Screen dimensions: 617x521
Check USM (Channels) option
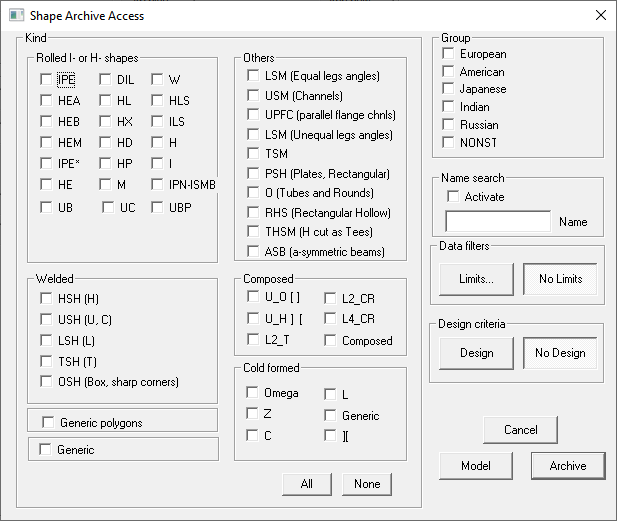[x=253, y=95]
